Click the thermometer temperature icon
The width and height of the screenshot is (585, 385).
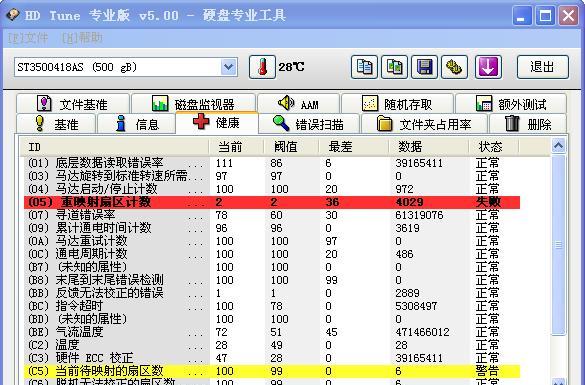point(262,67)
